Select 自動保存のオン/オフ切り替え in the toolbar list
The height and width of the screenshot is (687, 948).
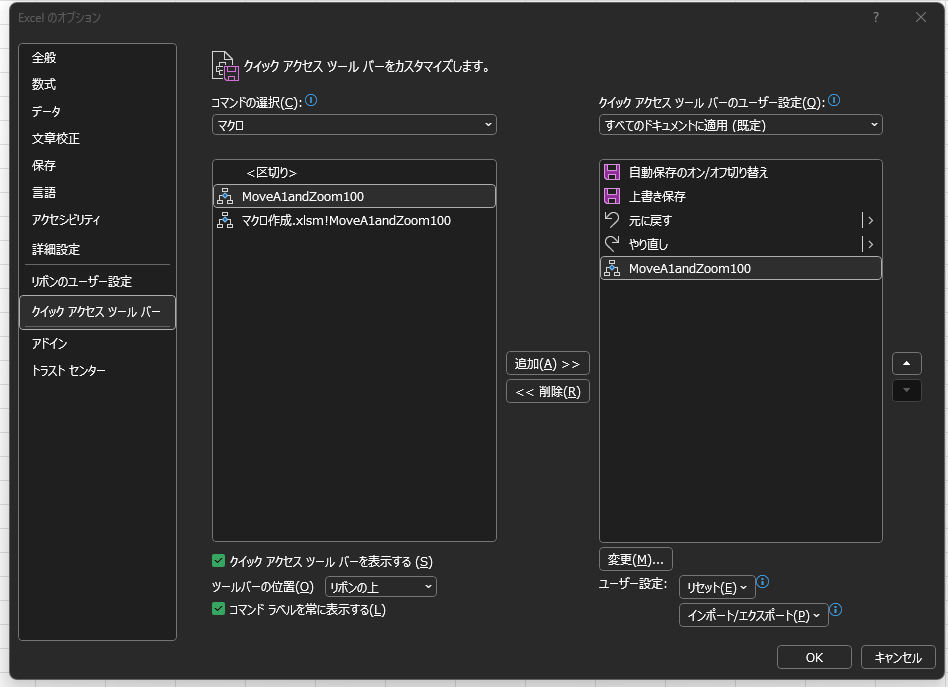(x=741, y=172)
